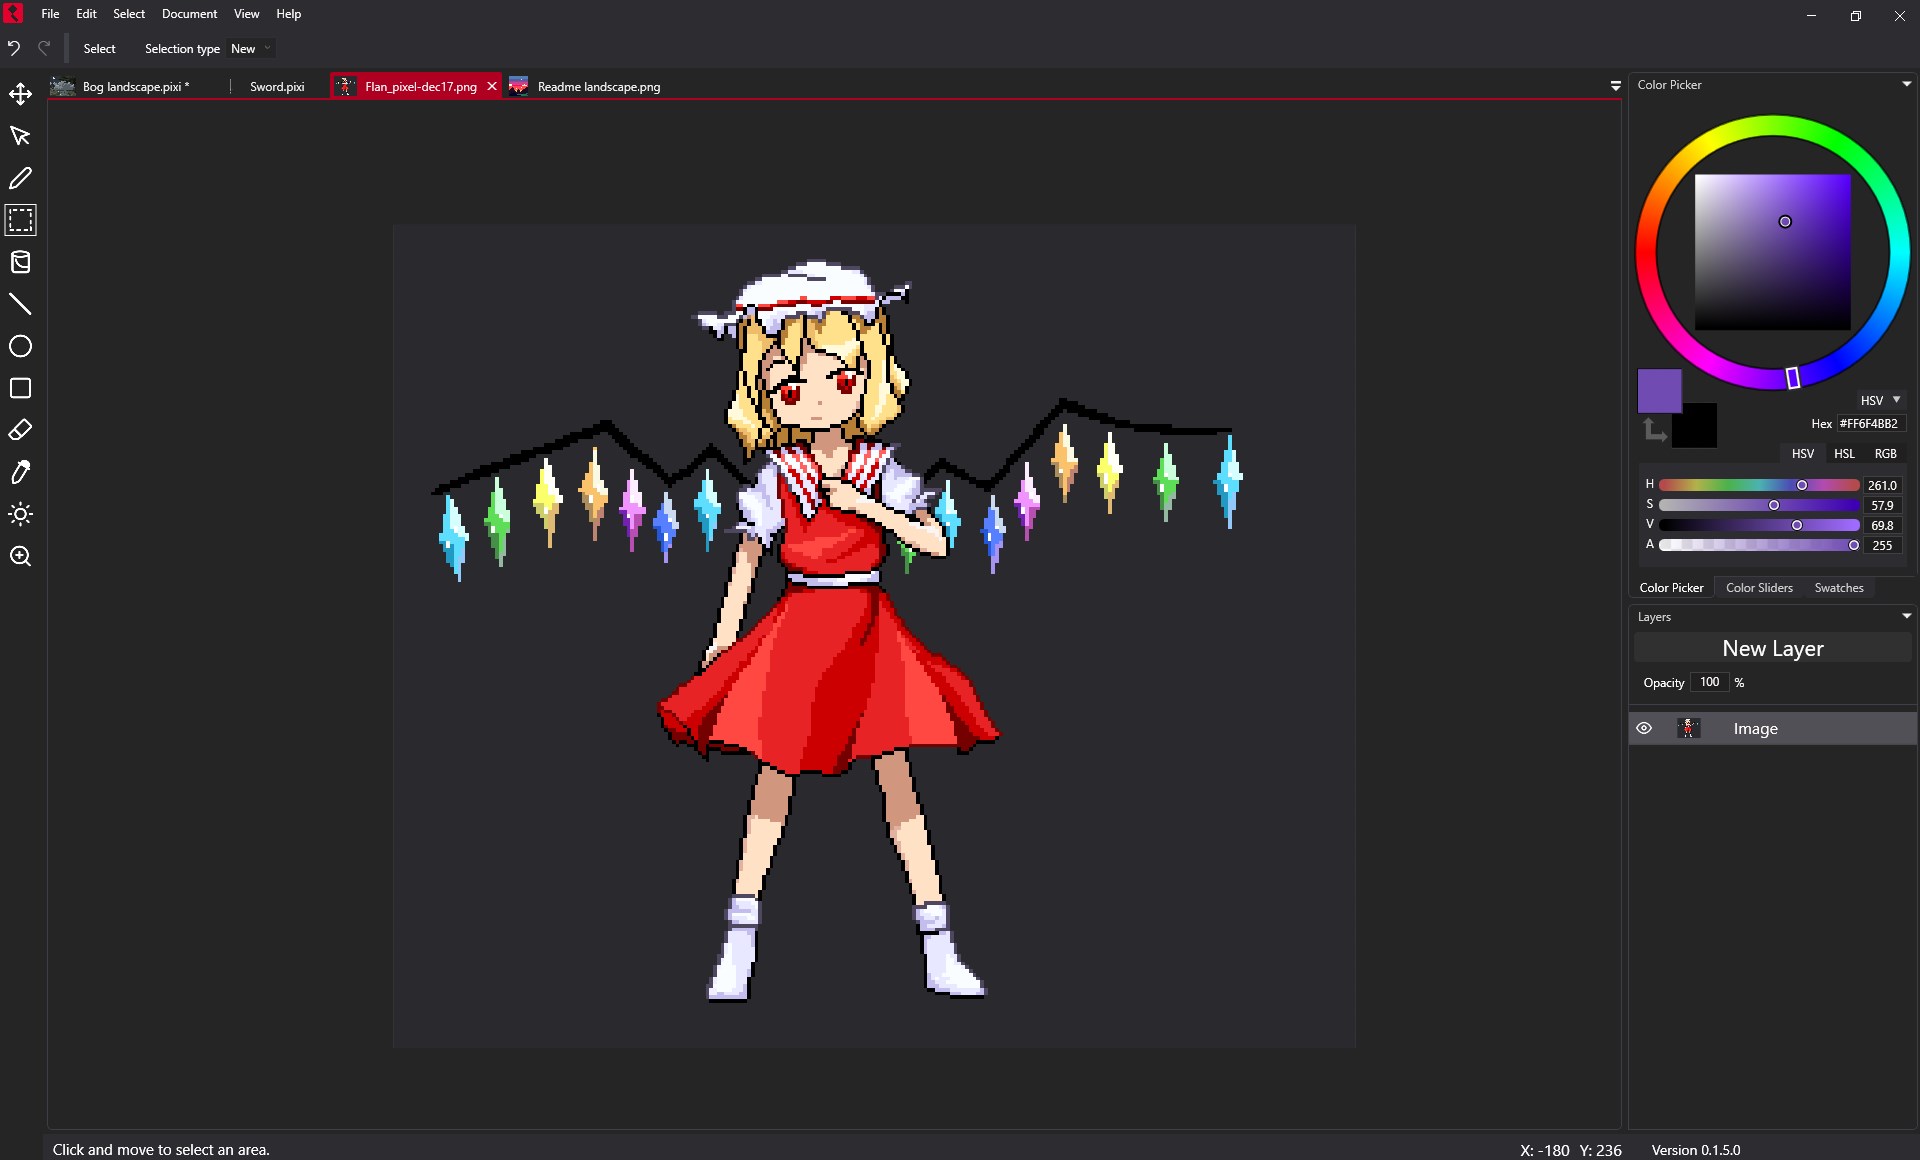Switch to the Readme landscape.png tab
Viewport: 1920px width, 1160px height.
[597, 86]
